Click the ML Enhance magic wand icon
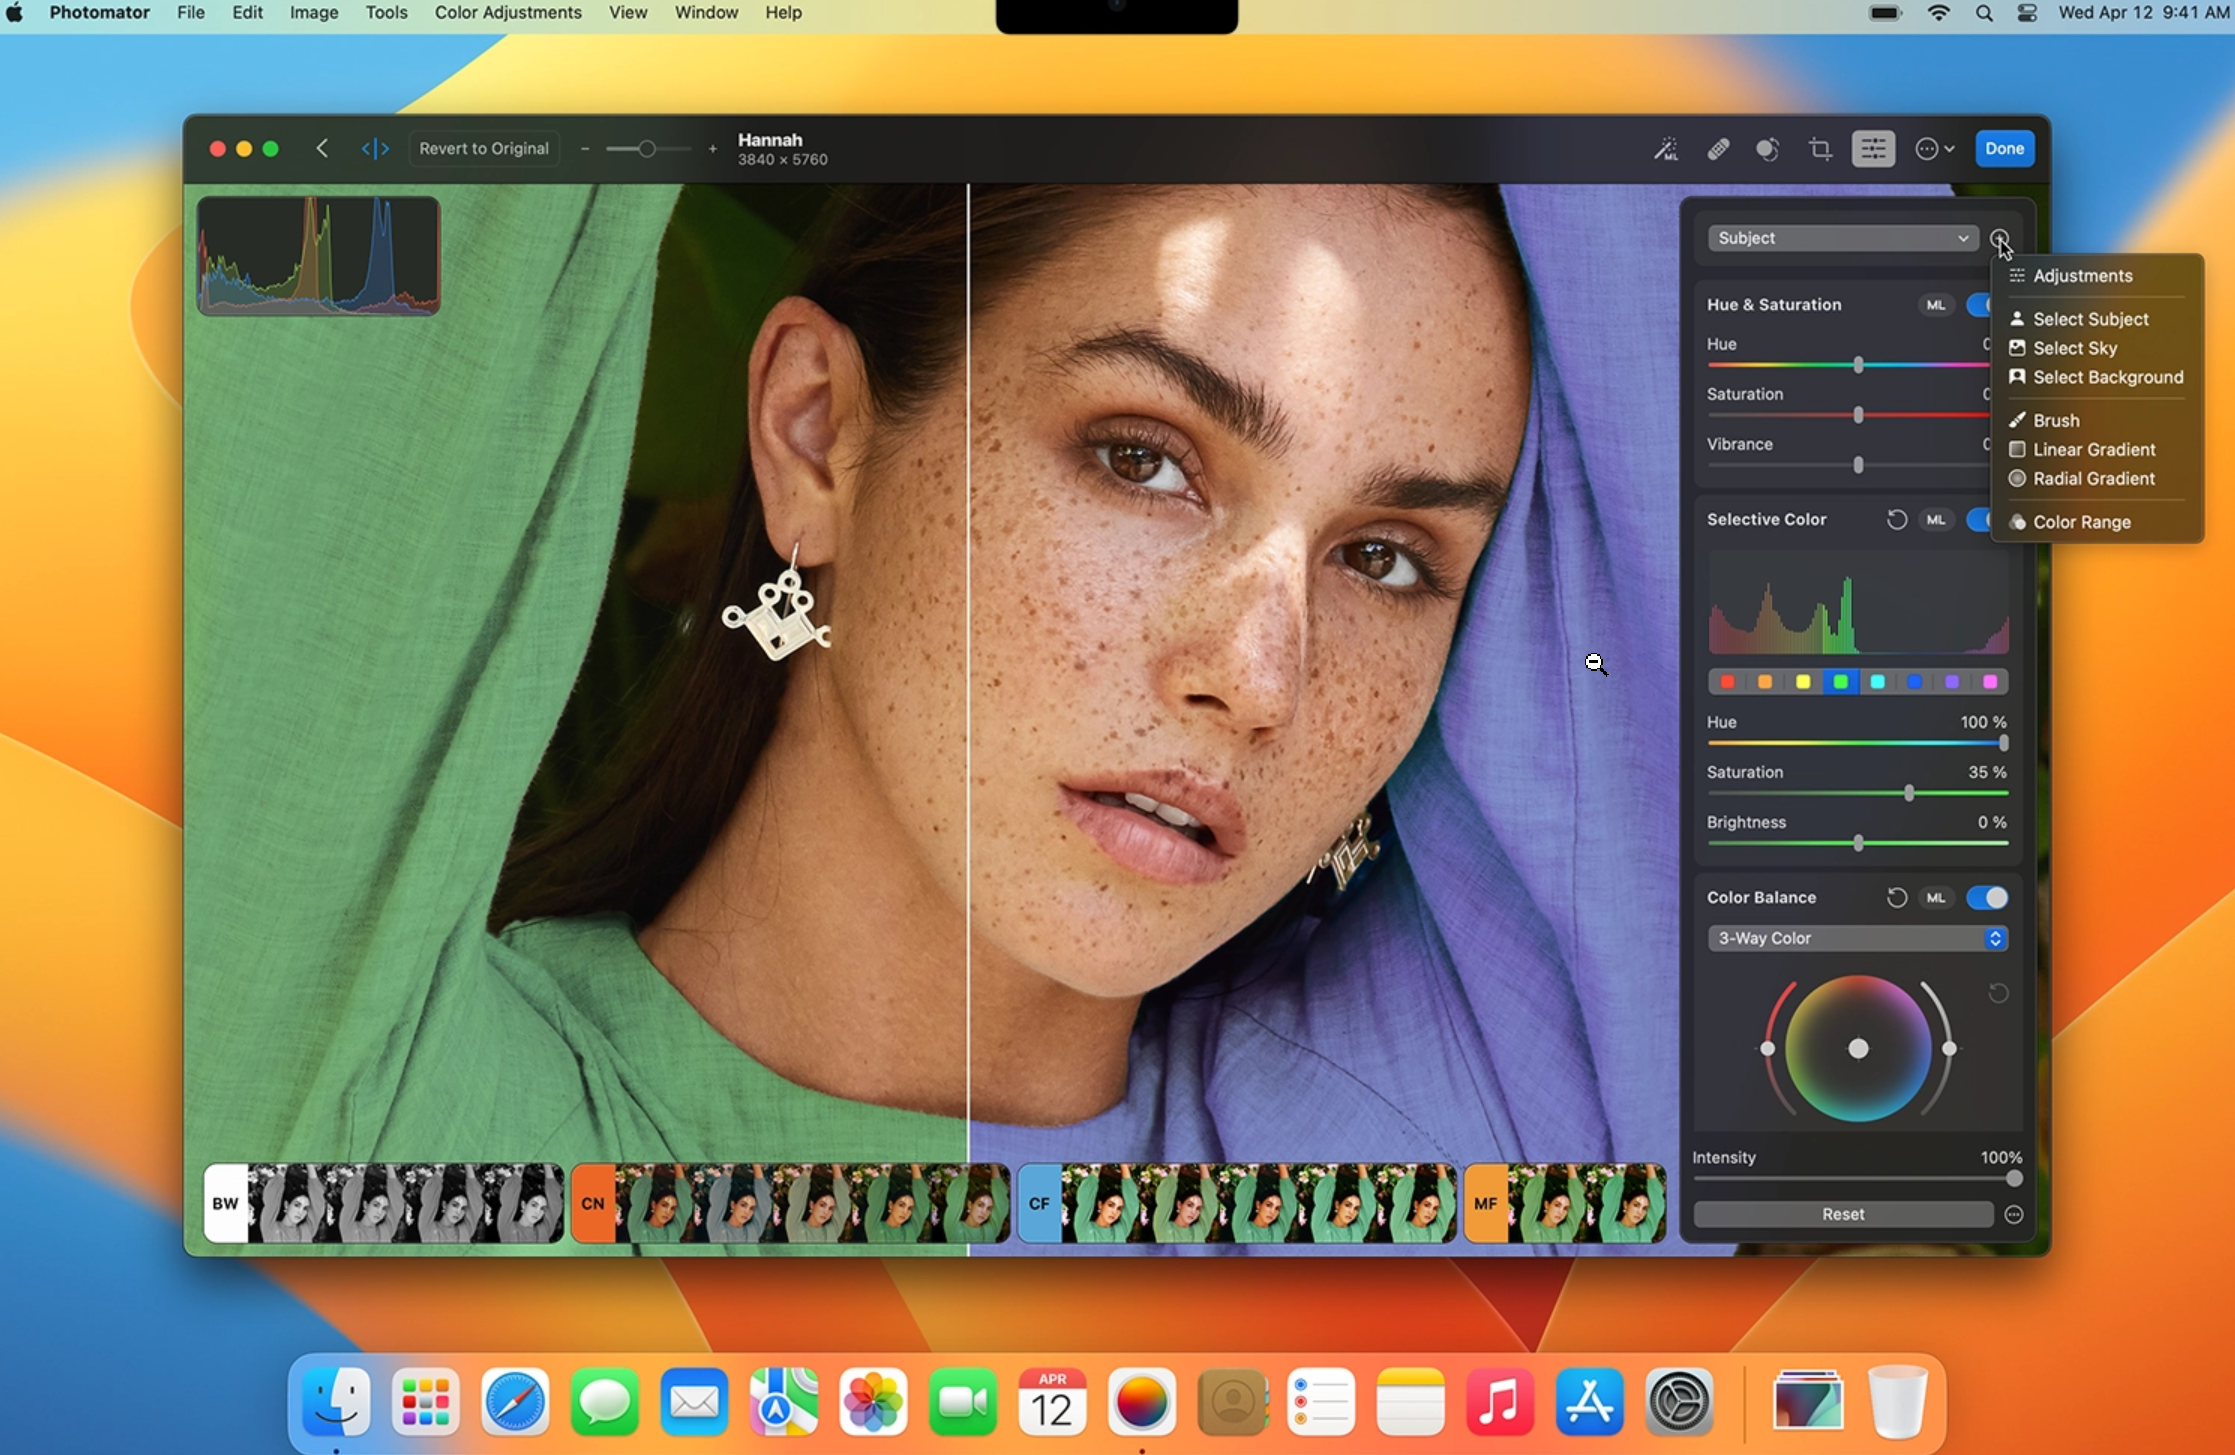 tap(1665, 149)
